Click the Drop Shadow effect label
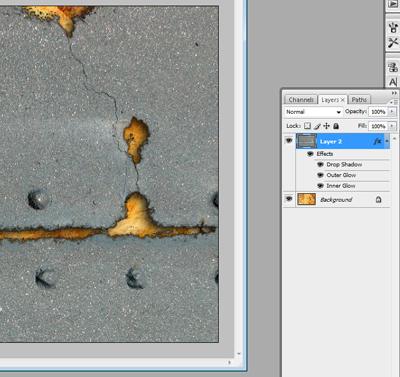 (x=344, y=164)
